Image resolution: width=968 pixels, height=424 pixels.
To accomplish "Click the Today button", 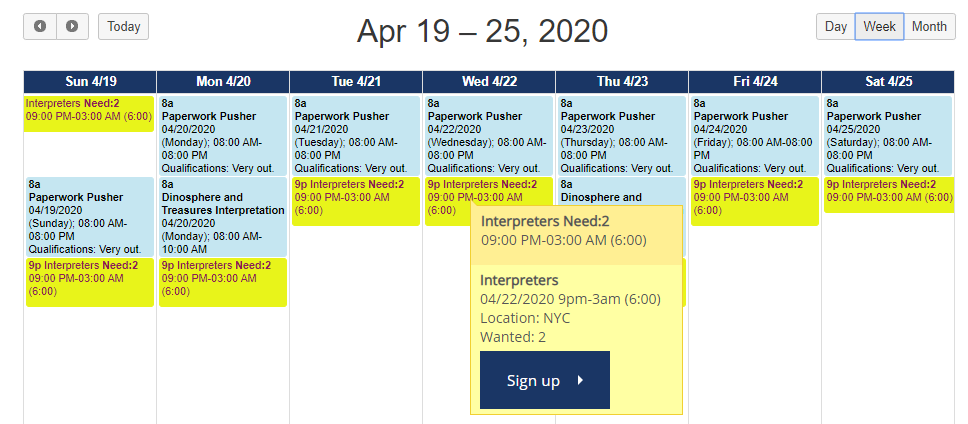I will tap(123, 26).
